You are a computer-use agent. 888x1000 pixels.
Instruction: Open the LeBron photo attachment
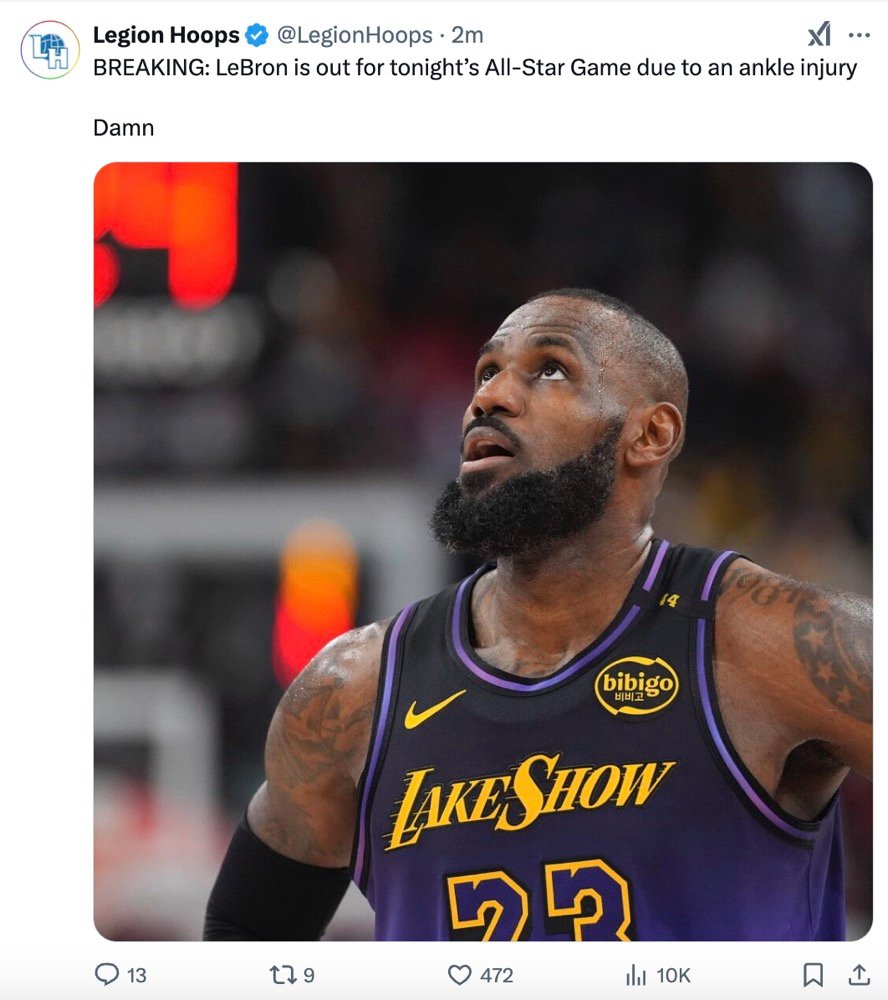483,551
